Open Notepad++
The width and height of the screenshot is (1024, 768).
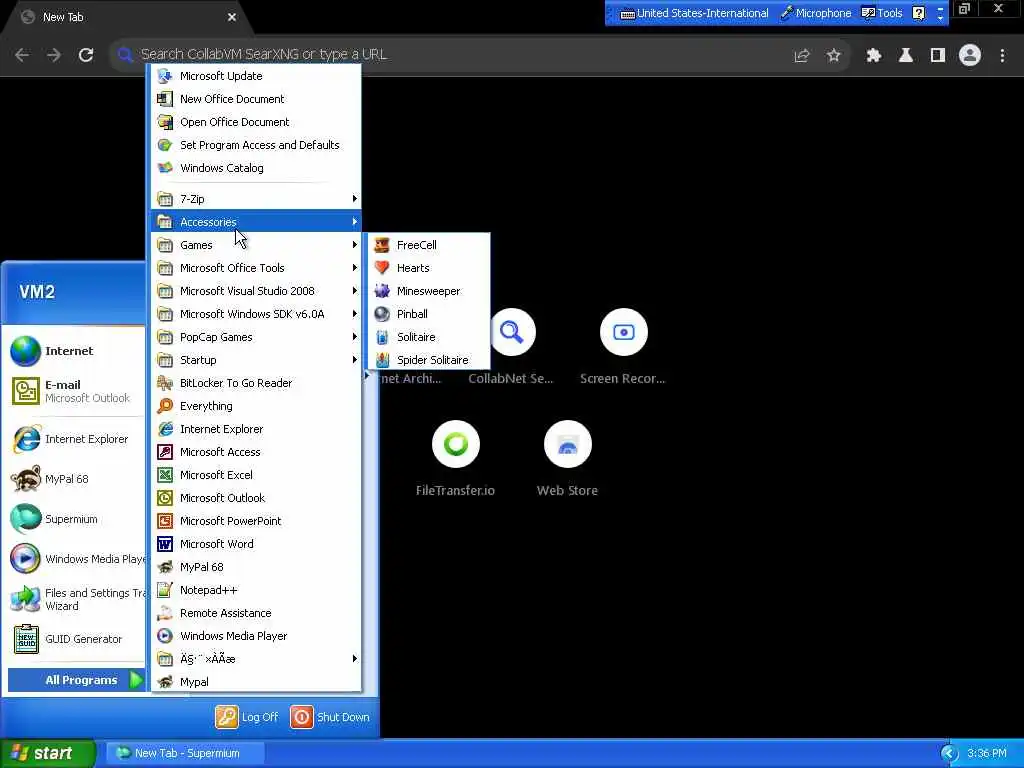256,590
